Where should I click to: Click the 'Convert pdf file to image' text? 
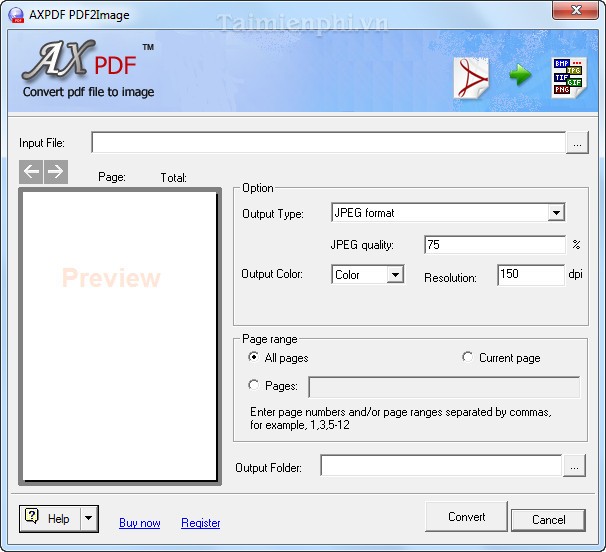point(89,92)
